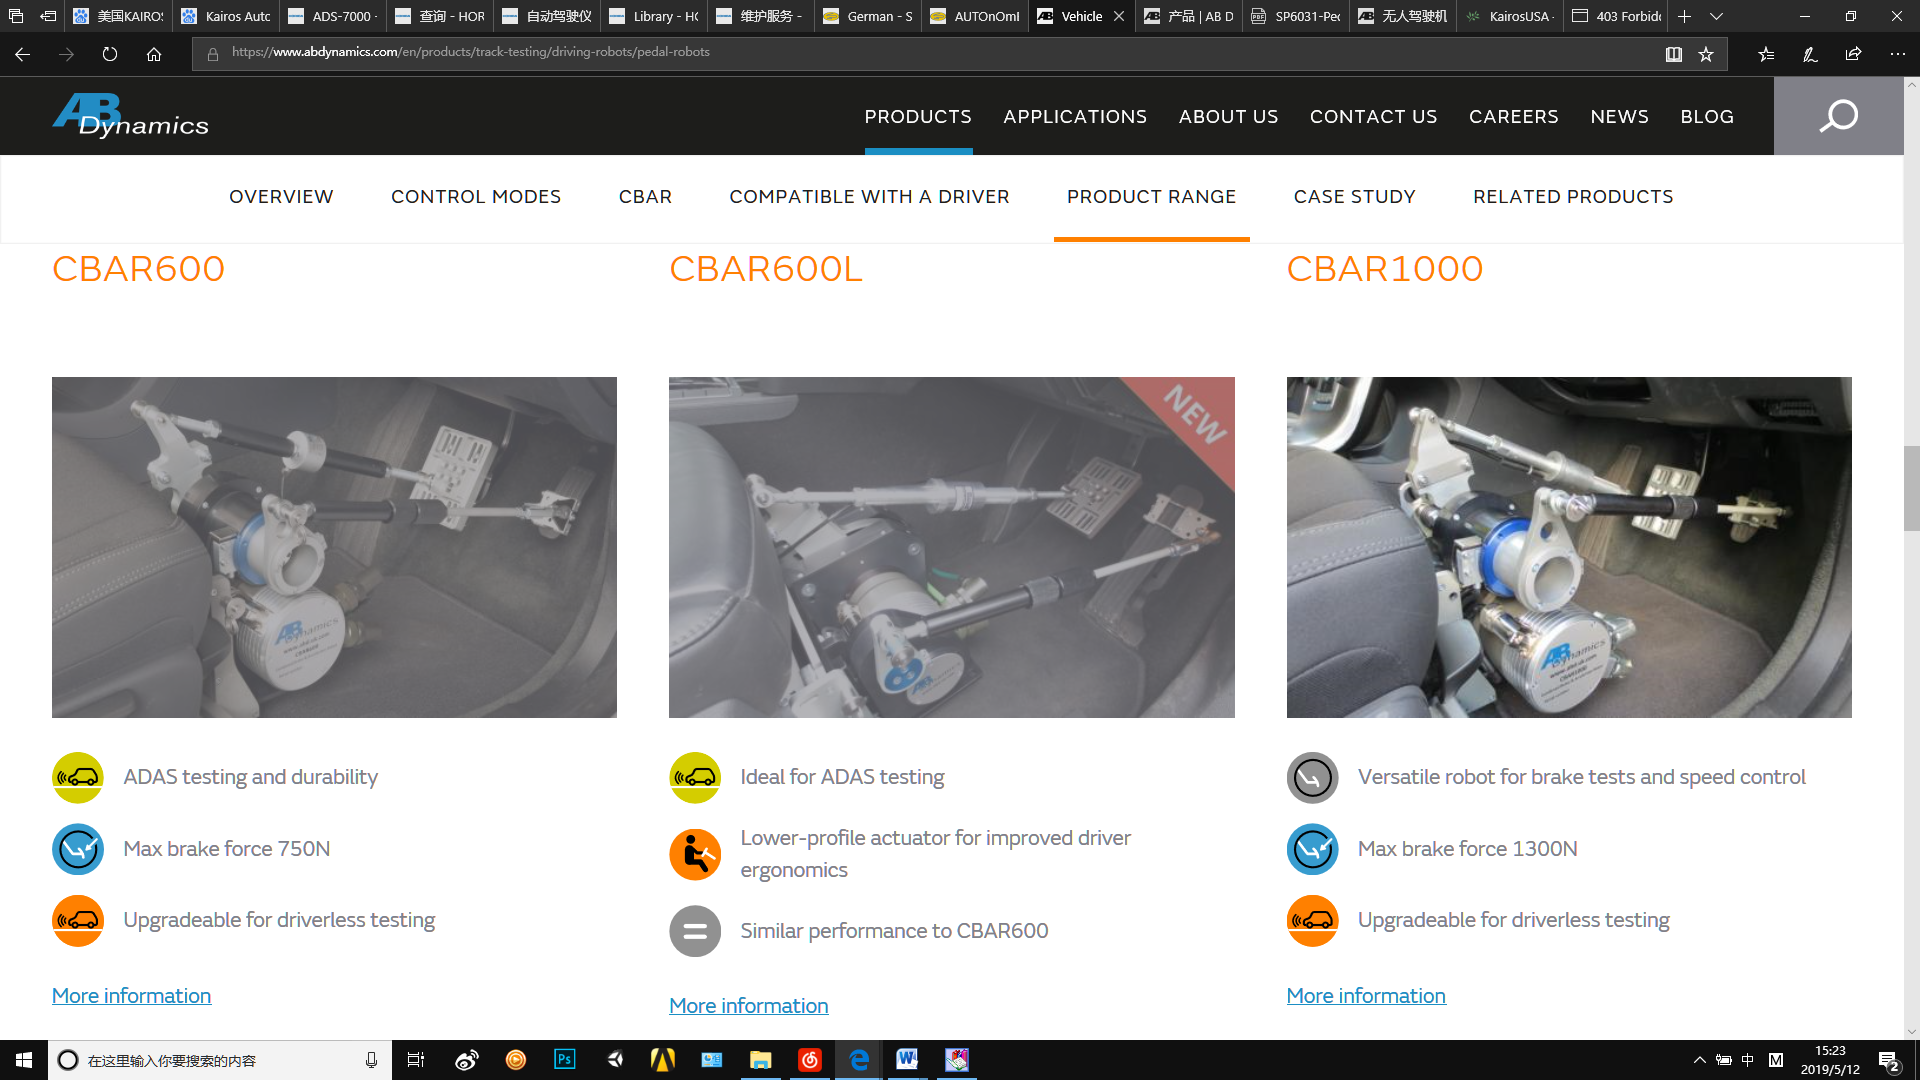The width and height of the screenshot is (1920, 1080).
Task: Open Photoshop from the taskbar
Action: coord(565,1060)
